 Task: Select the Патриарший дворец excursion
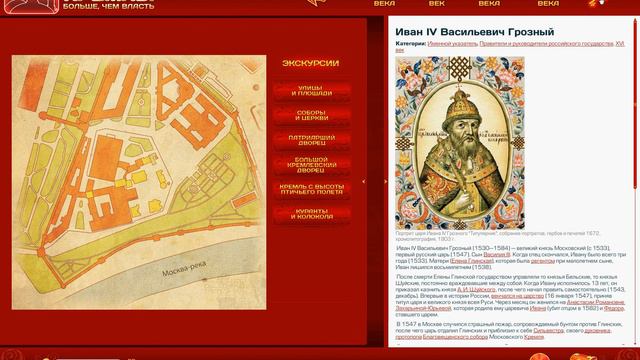point(312,140)
